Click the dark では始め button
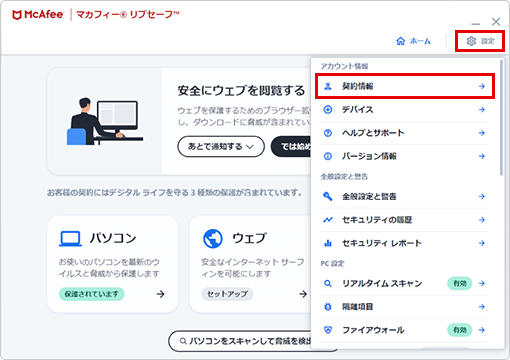Screen dimensions: 510x360 point(291,146)
